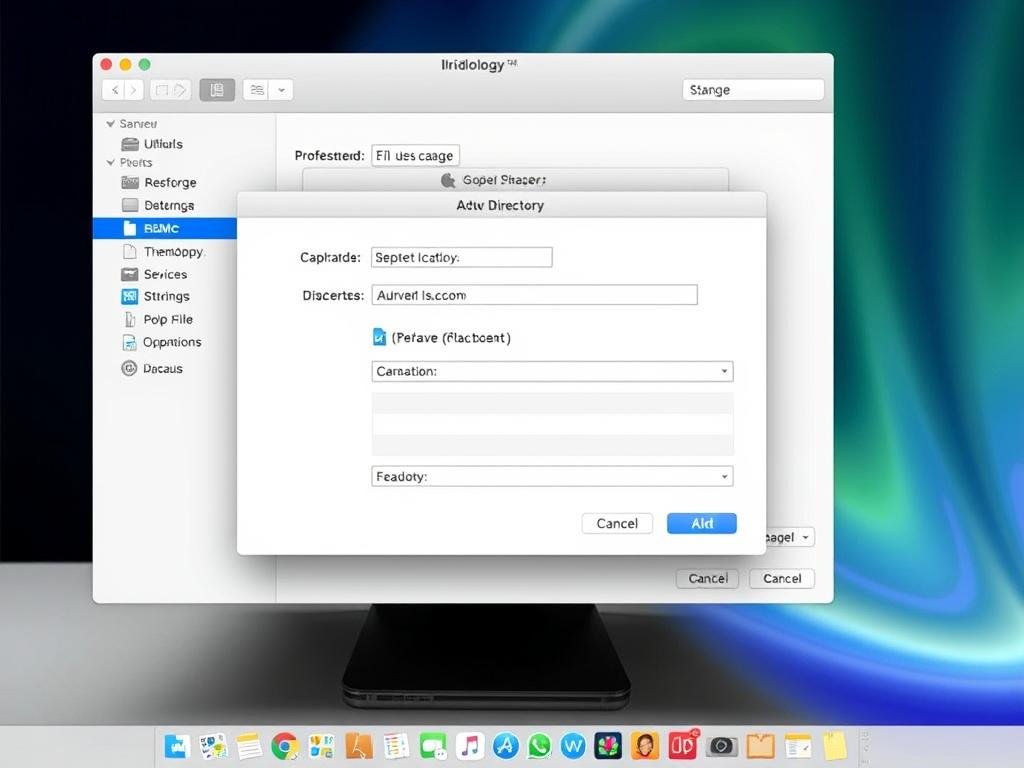Launch the App Store from the dock
This screenshot has height=768, width=1024.
click(x=506, y=745)
